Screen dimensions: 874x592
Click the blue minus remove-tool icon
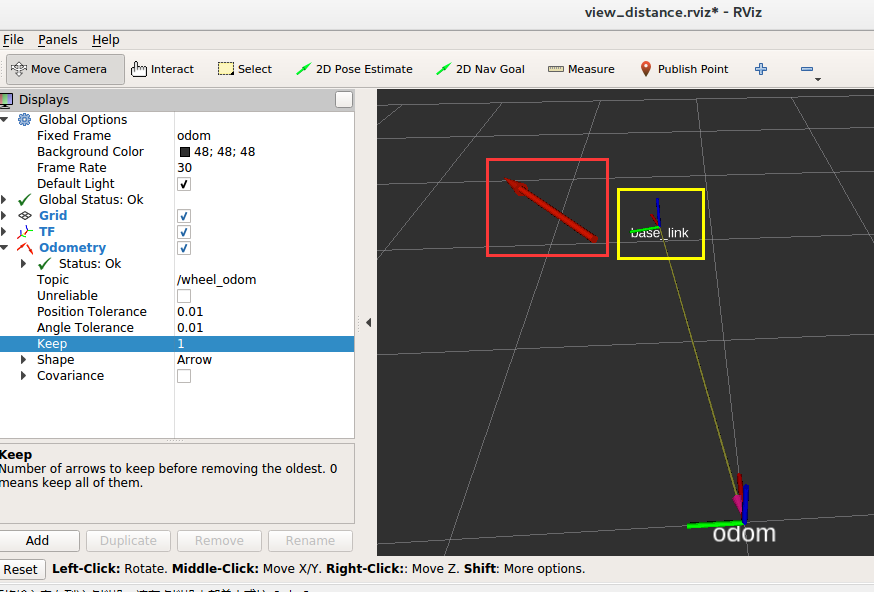point(807,69)
